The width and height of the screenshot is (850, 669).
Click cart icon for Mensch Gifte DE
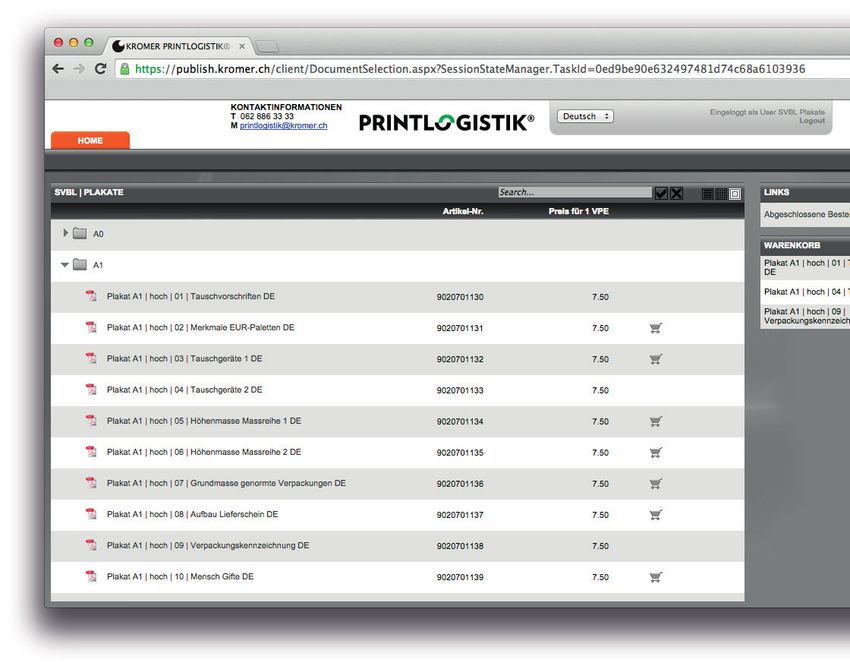pos(656,577)
